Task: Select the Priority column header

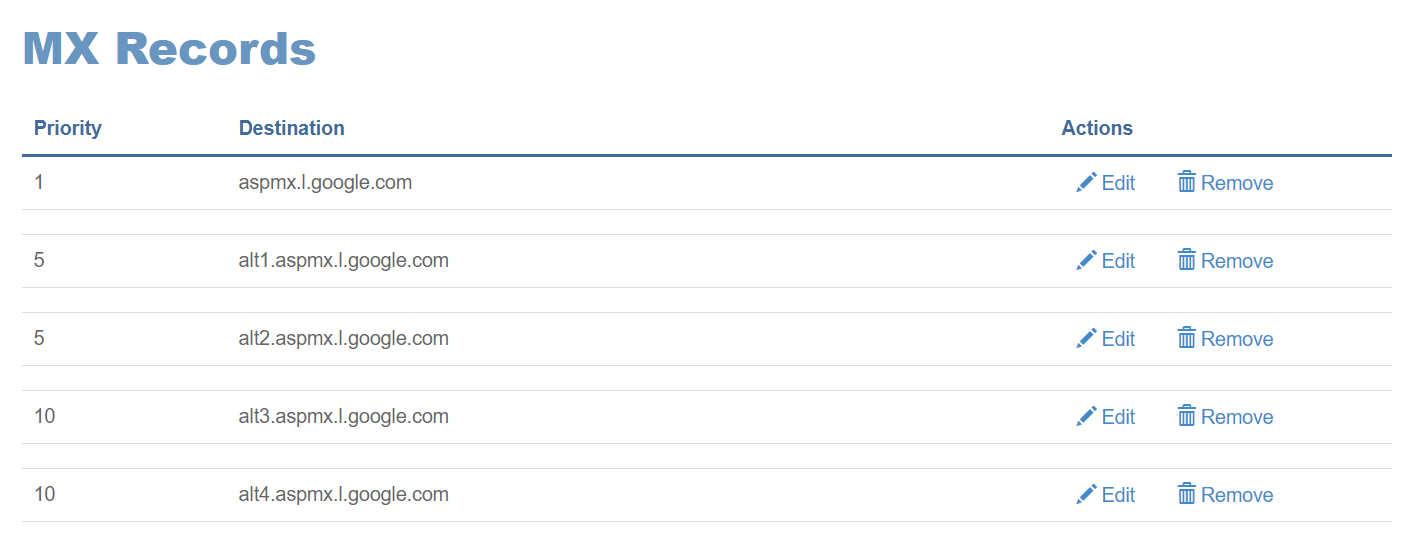Action: pos(68,128)
